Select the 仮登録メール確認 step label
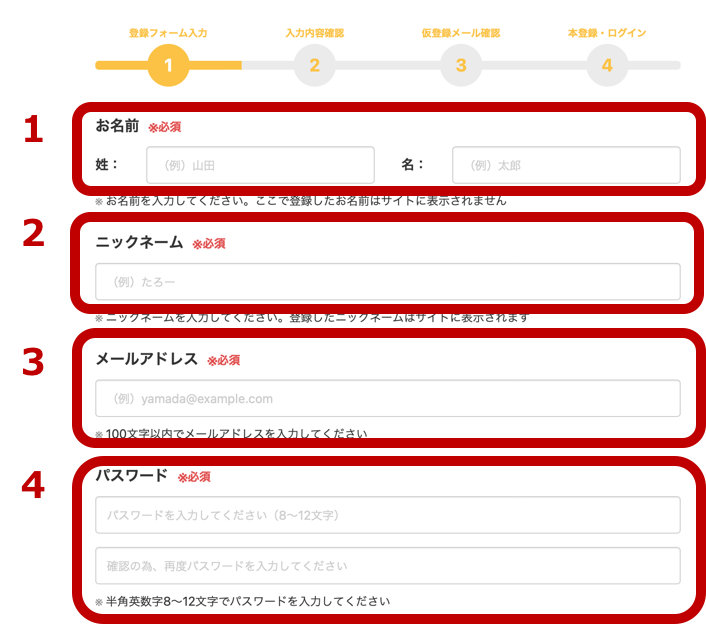The height and width of the screenshot is (624, 706). (x=461, y=33)
